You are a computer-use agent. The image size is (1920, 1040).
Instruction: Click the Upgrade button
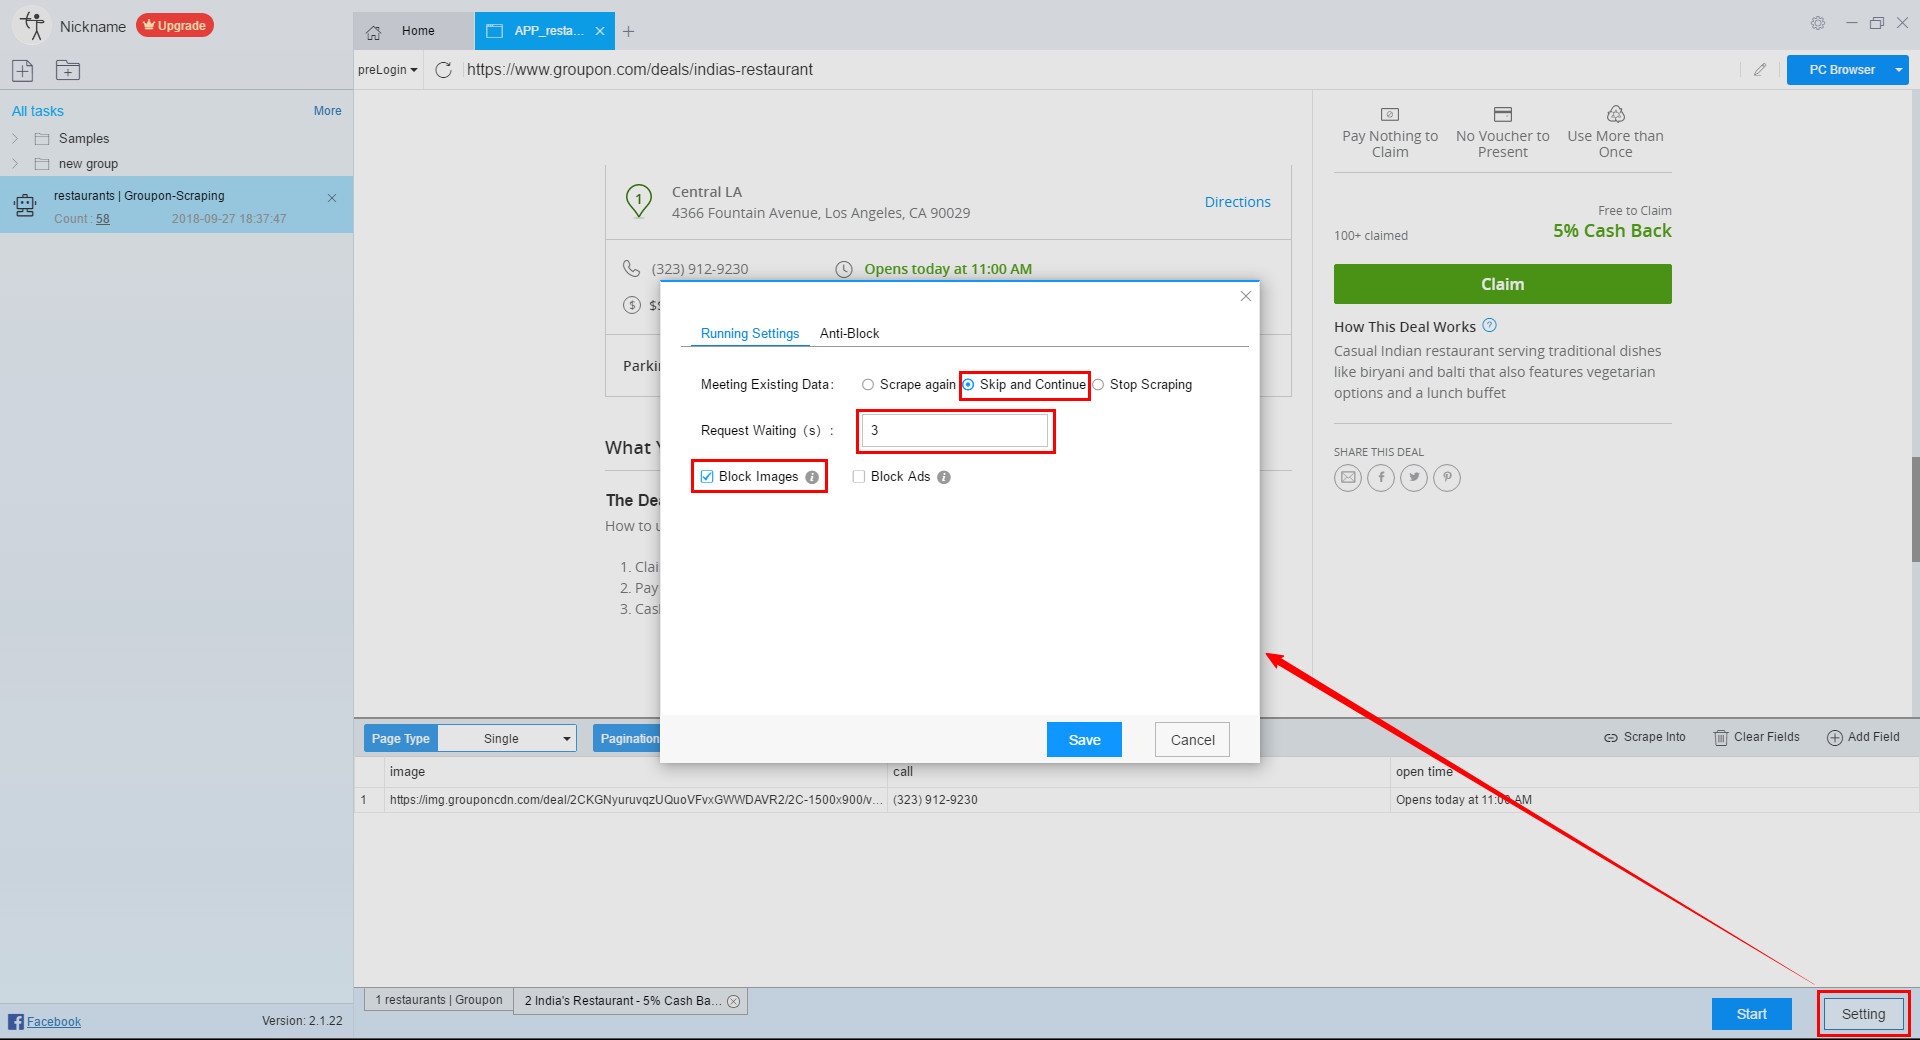tap(175, 25)
